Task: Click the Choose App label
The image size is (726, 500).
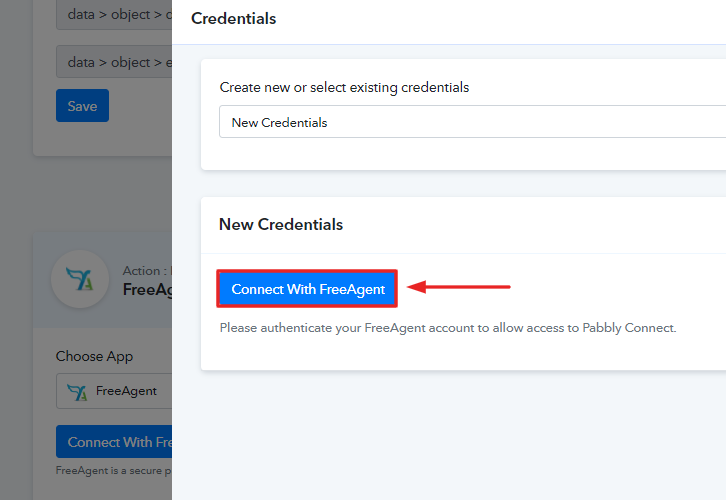Action: pyautogui.click(x=94, y=356)
